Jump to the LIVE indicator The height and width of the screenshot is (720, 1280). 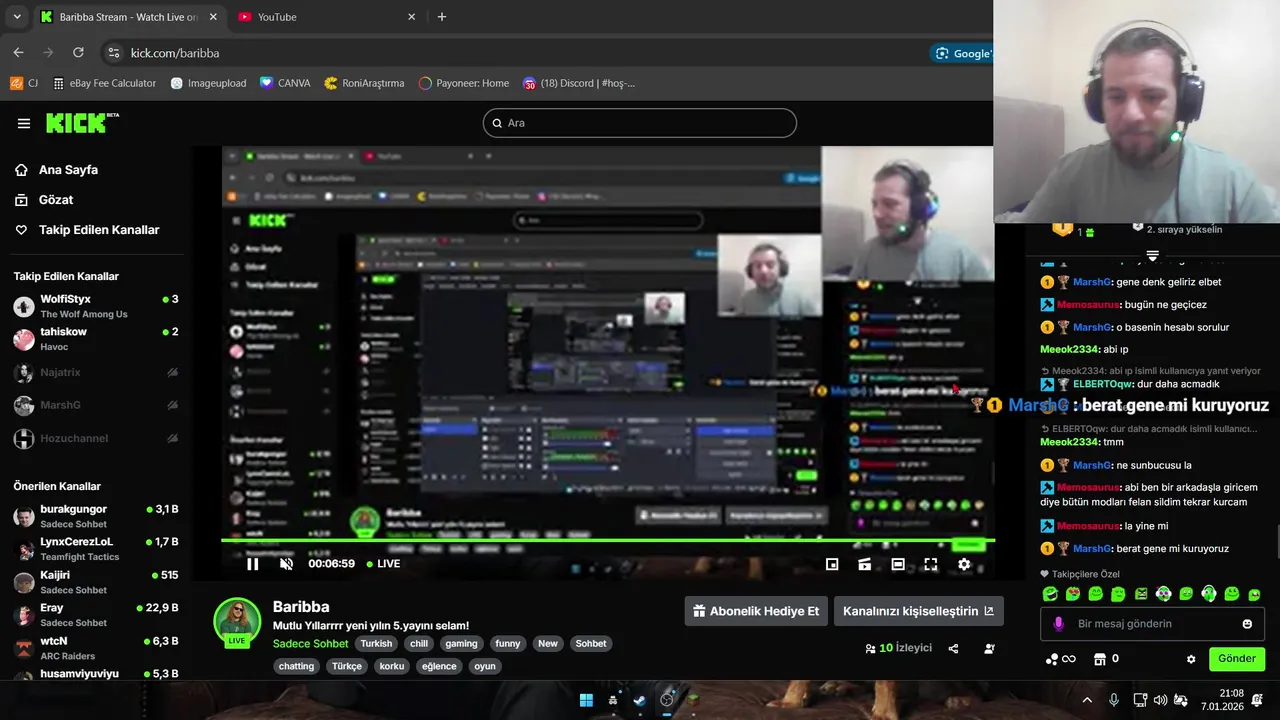[383, 564]
